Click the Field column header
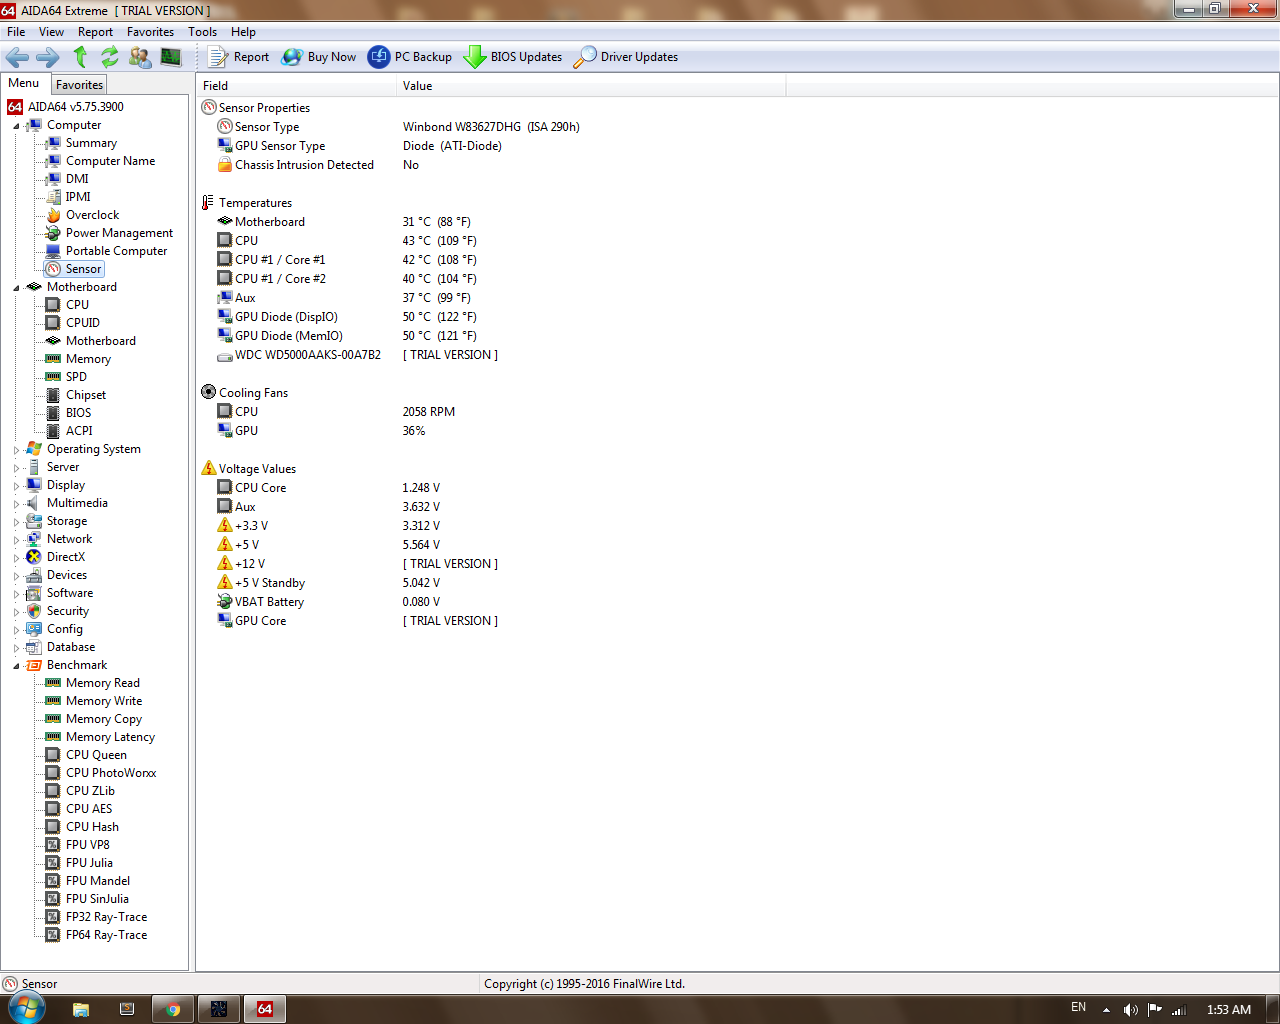1280x1024 pixels. click(296, 86)
